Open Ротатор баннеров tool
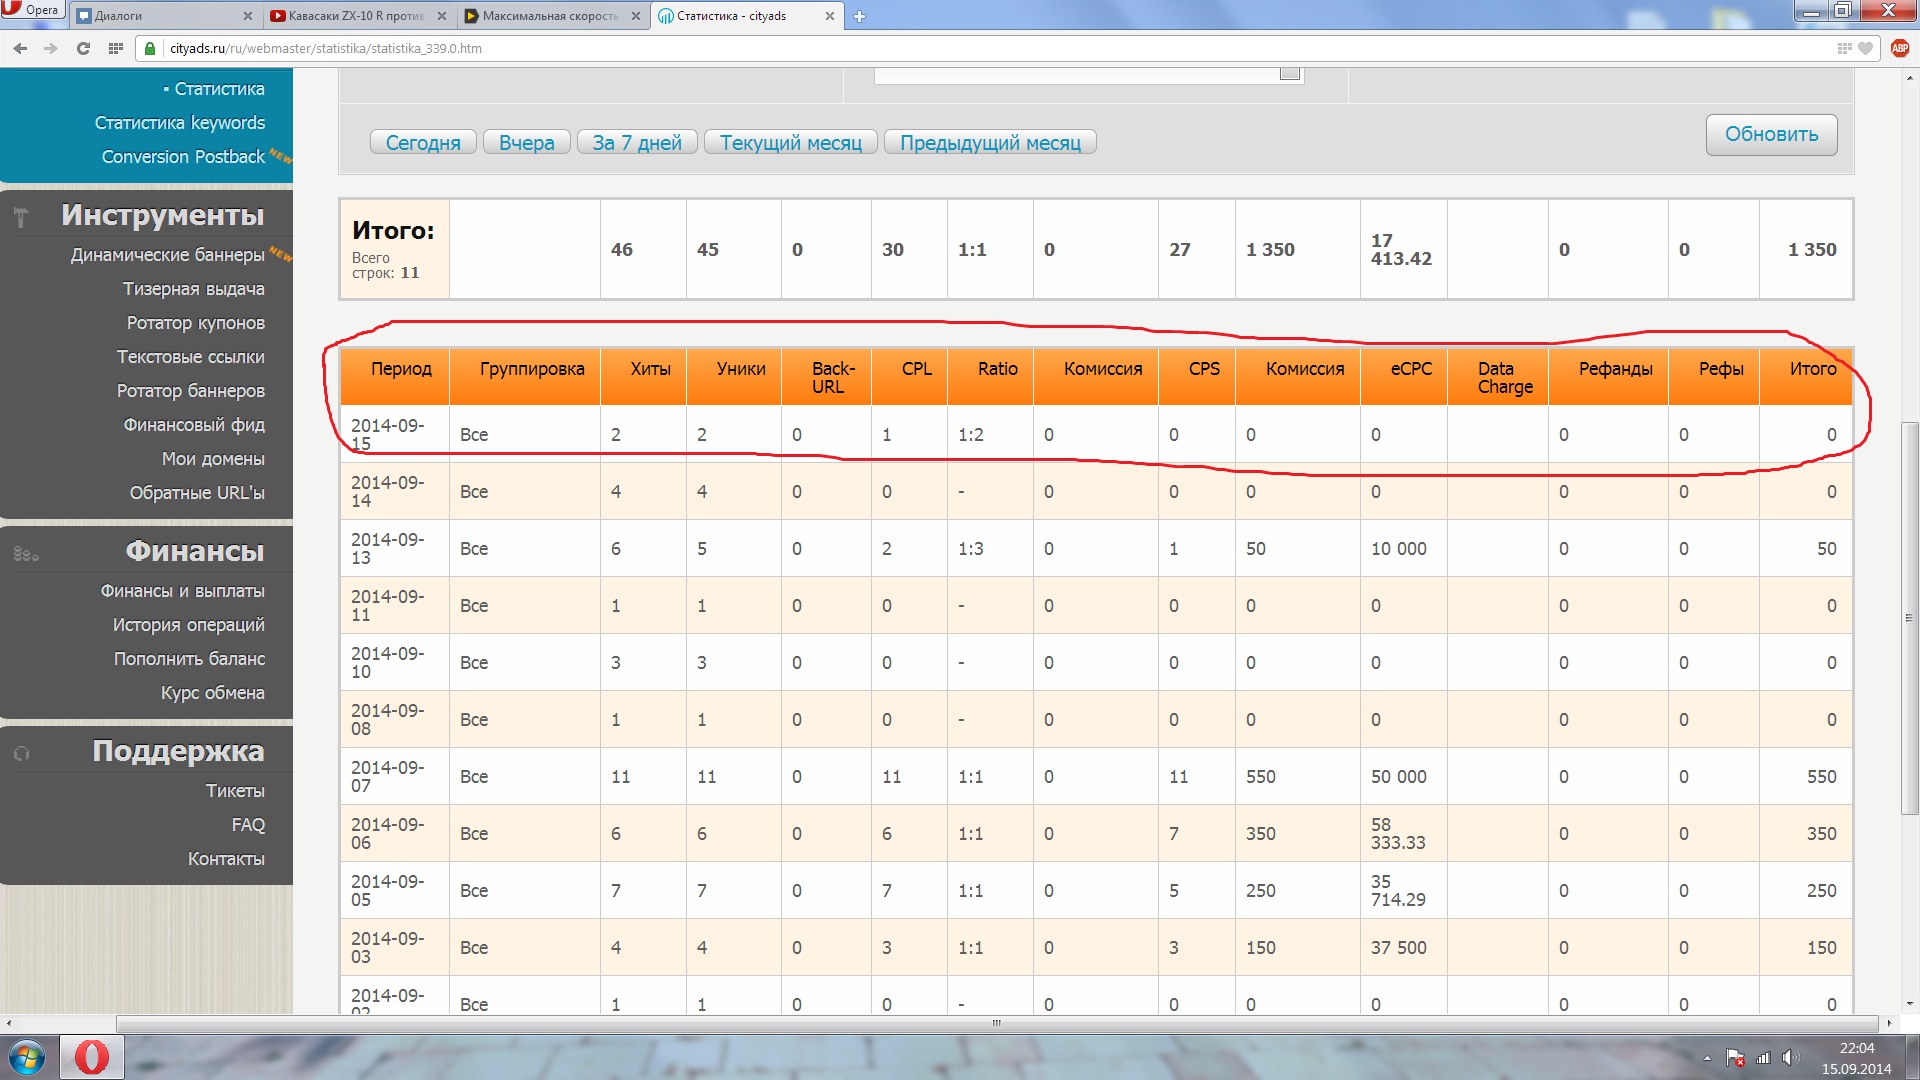The width and height of the screenshot is (1920, 1080). pos(190,391)
